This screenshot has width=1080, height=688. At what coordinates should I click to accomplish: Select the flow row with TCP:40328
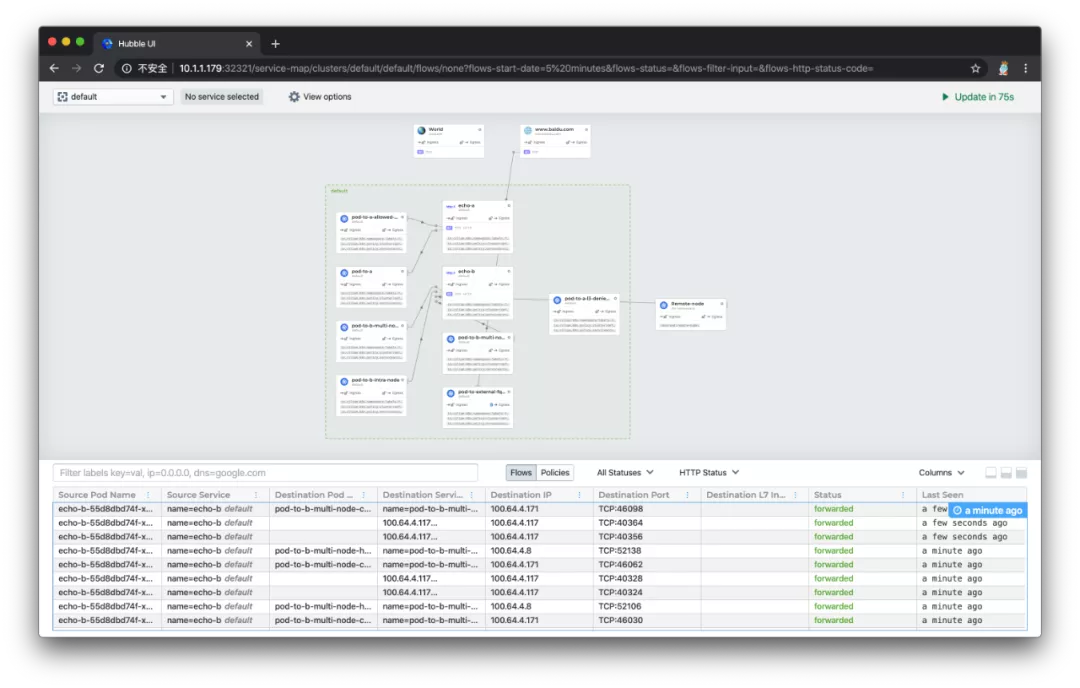[540, 578]
